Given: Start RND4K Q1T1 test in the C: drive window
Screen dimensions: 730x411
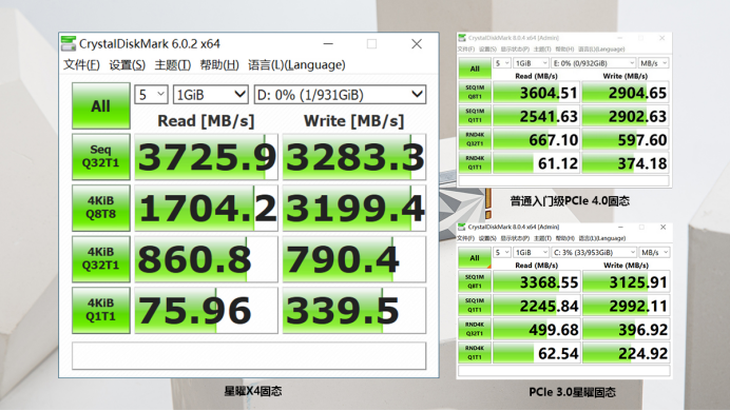Looking at the screenshot, I should tap(474, 353).
